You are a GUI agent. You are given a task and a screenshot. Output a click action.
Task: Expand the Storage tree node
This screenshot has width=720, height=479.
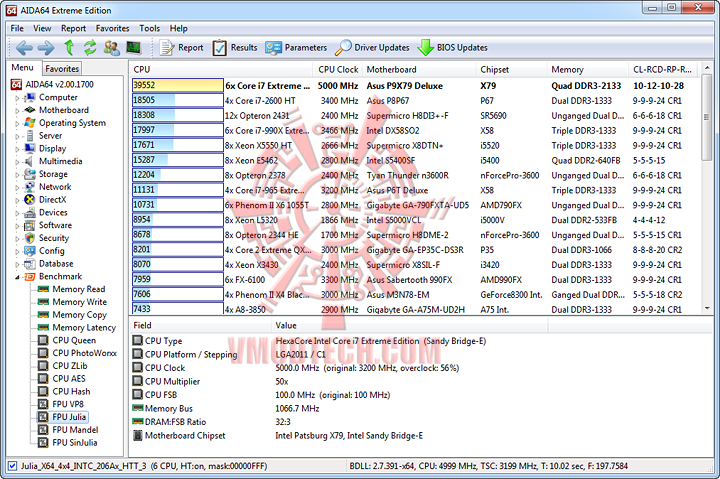tap(17, 175)
